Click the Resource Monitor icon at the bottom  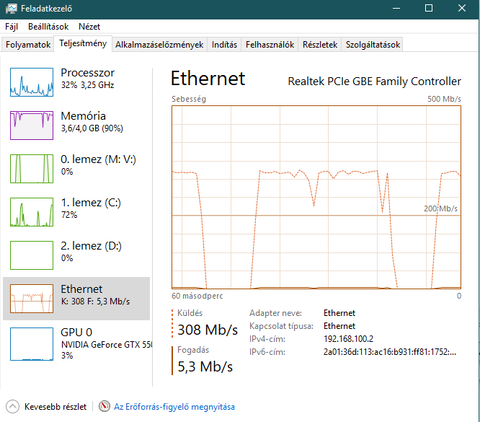(104, 406)
